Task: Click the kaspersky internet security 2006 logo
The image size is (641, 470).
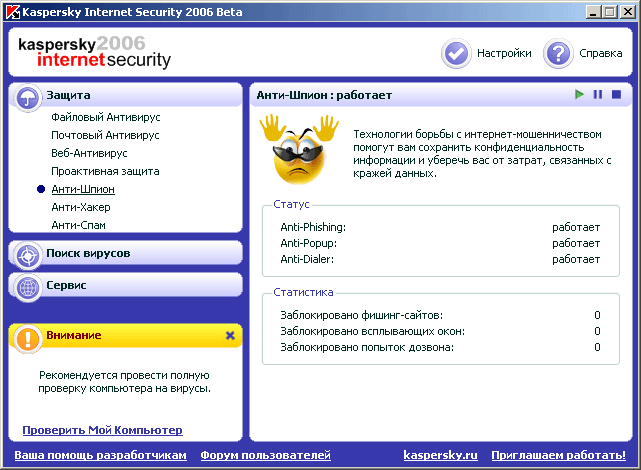Action: click(x=94, y=52)
